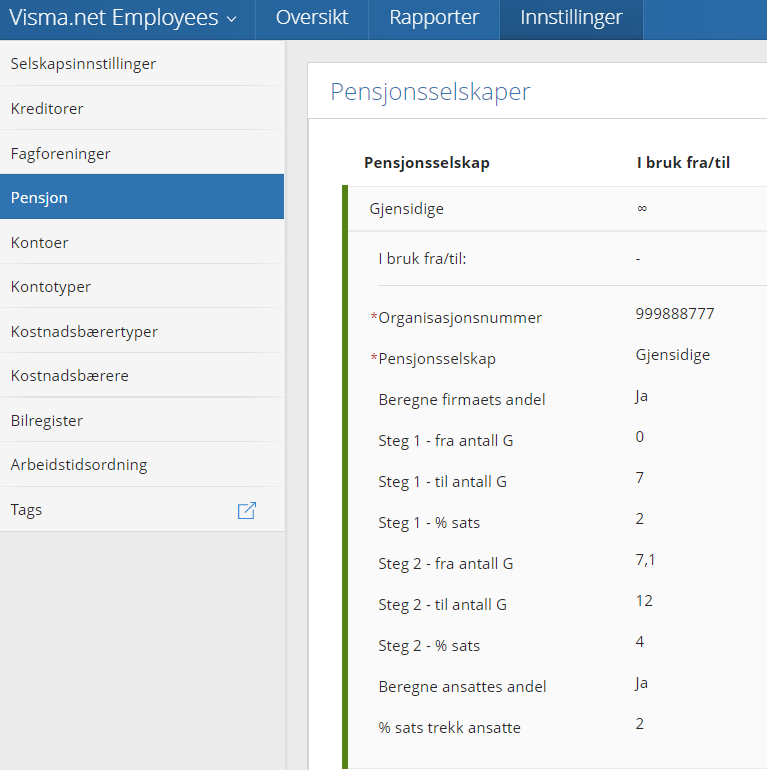Collapse the Gjensidige pension company row
Viewport: 767px width, 770px height.
pyautogui.click(x=557, y=208)
